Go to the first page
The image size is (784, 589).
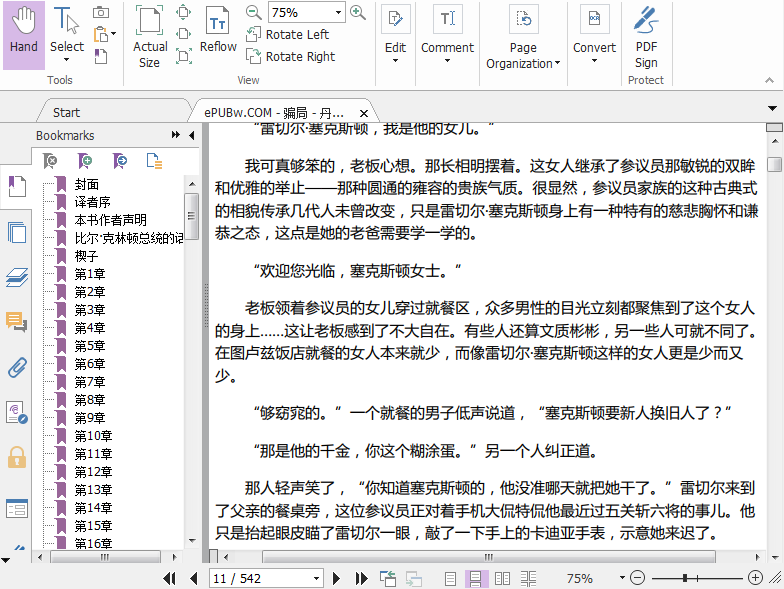point(170,578)
